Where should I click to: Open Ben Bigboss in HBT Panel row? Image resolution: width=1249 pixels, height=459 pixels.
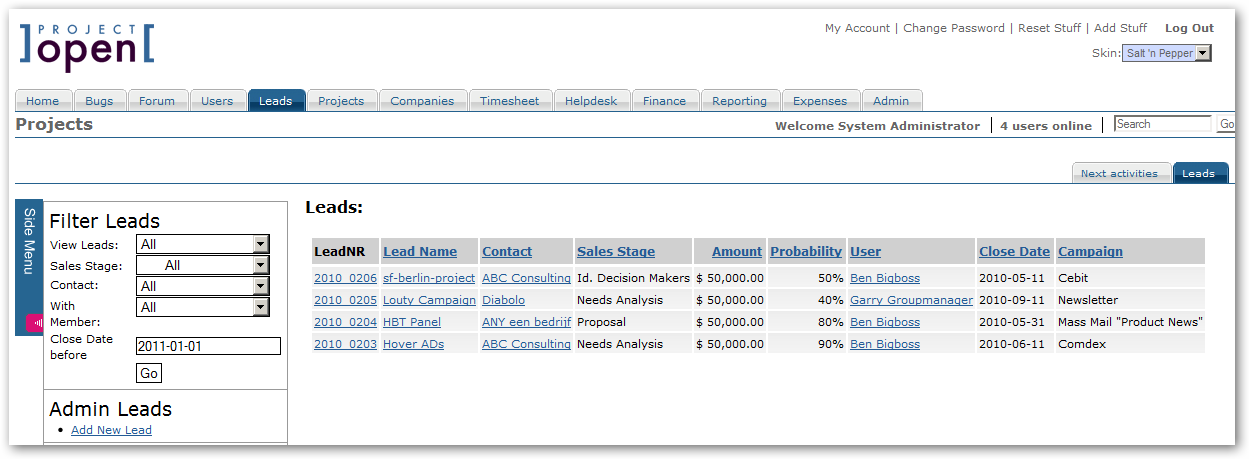click(x=885, y=322)
